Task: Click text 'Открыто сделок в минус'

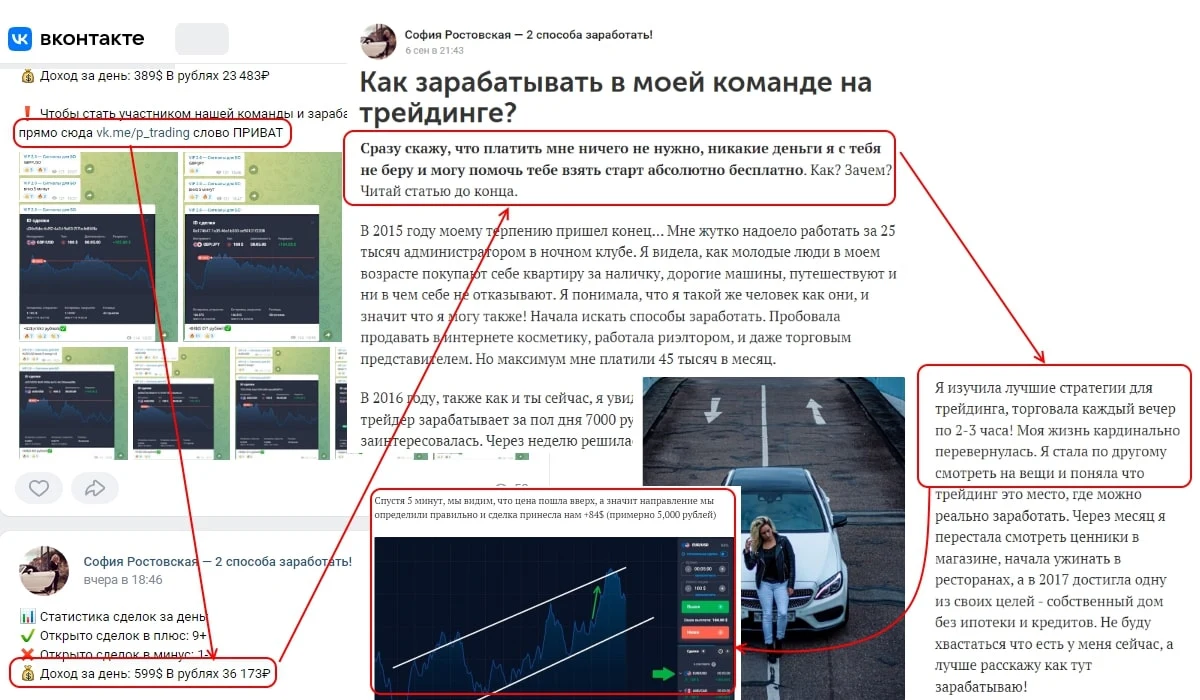Action: pos(119,655)
